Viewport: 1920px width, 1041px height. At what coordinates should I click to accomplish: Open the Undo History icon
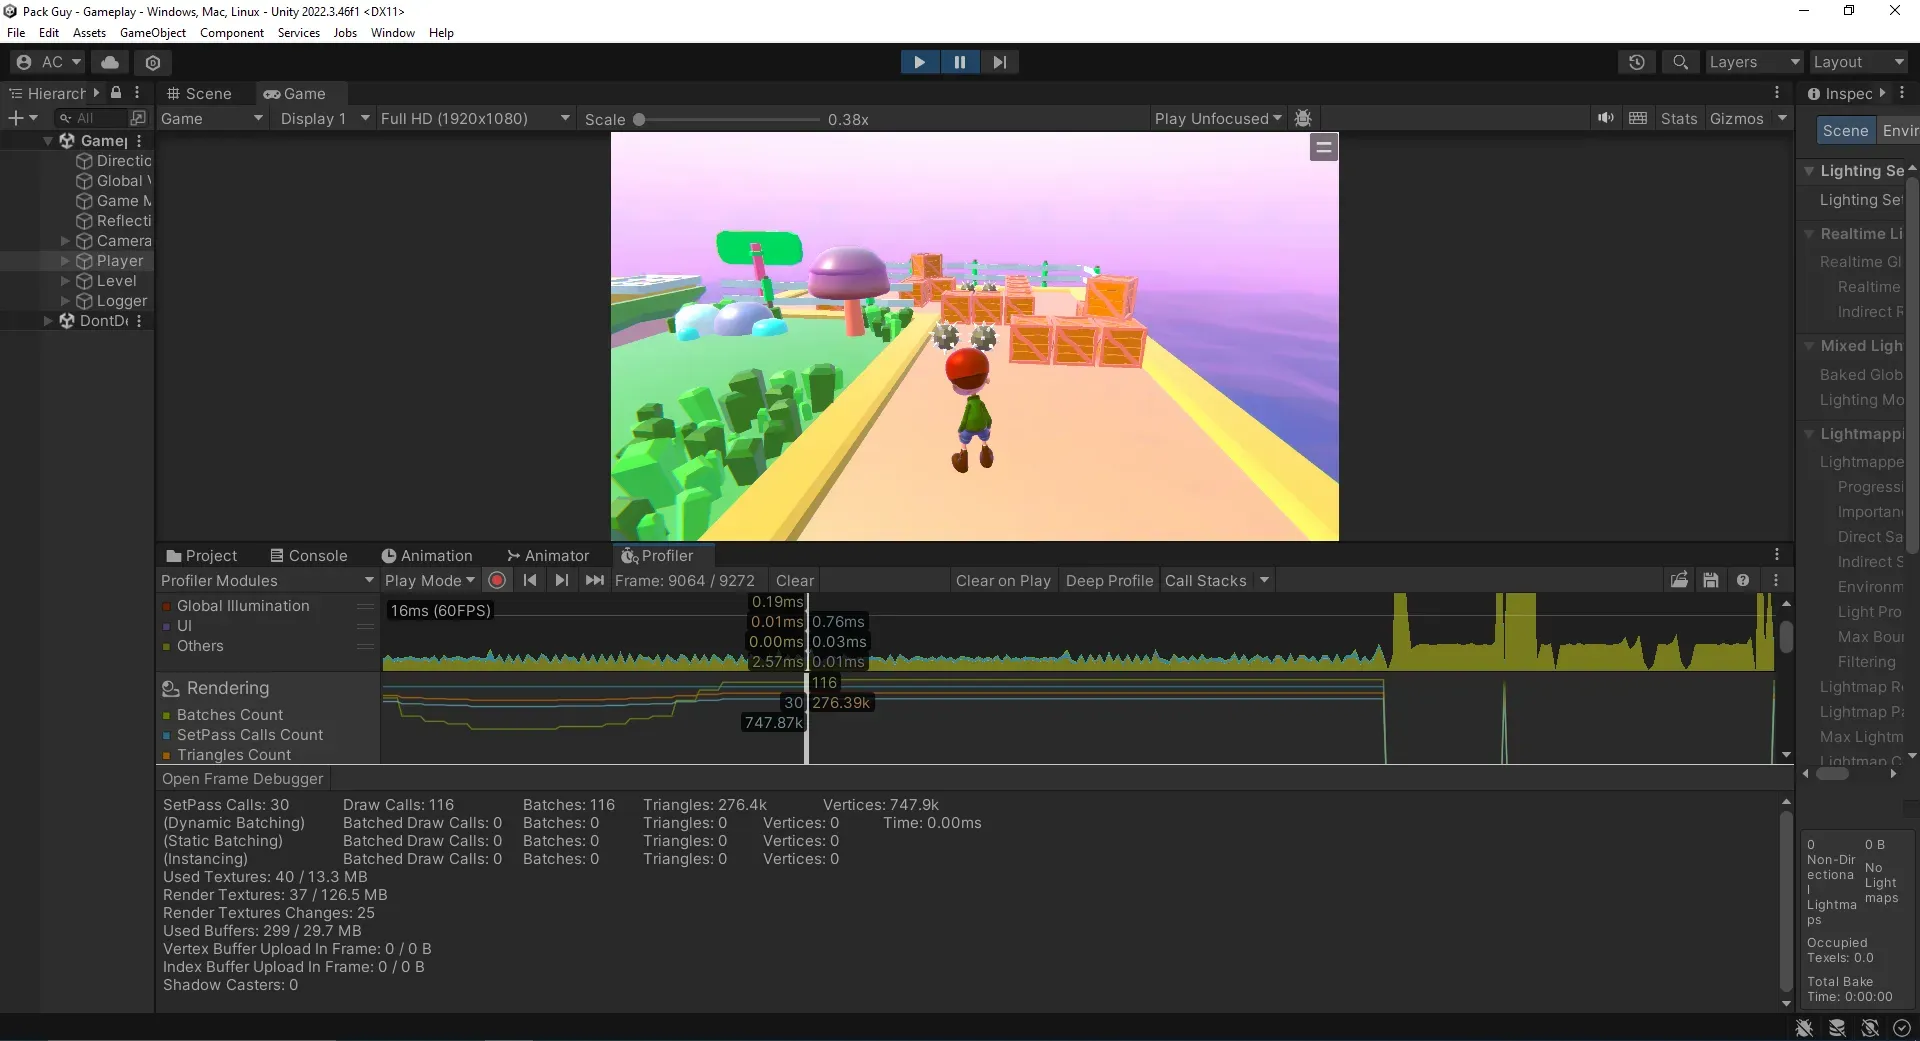pyautogui.click(x=1637, y=62)
